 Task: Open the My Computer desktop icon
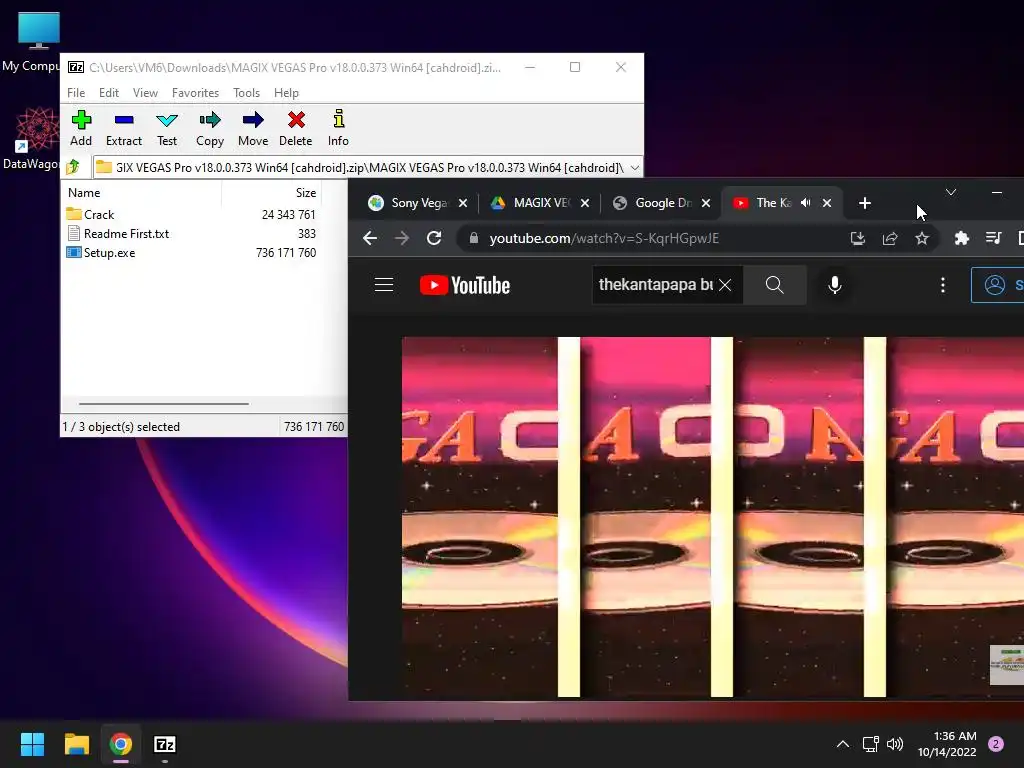[33, 42]
